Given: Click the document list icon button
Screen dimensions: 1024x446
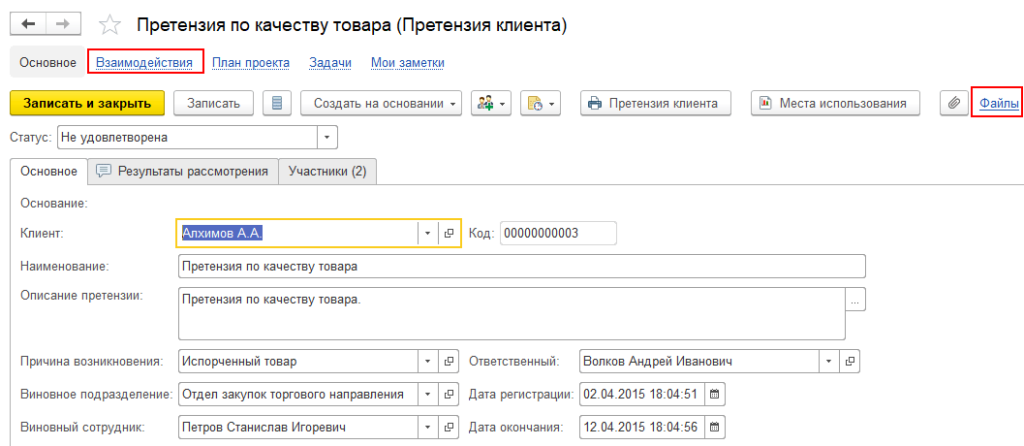Looking at the screenshot, I should pyautogui.click(x=277, y=103).
